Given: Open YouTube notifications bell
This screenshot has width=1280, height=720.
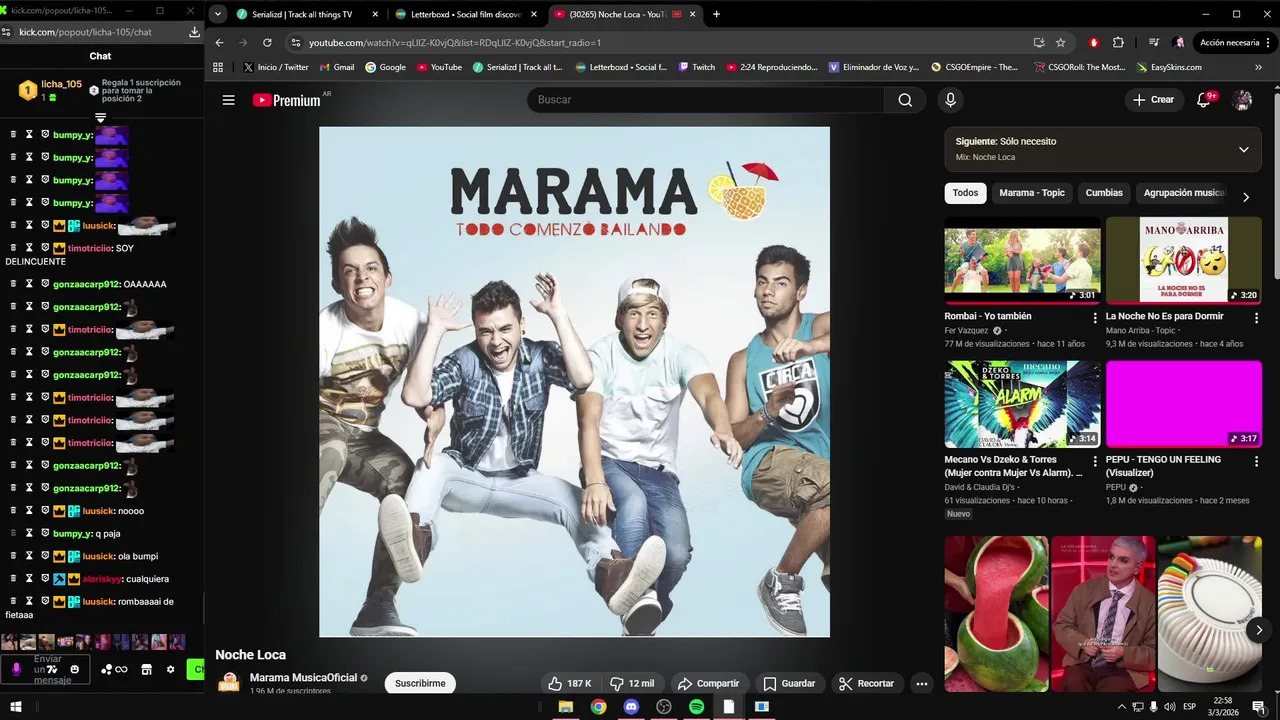Looking at the screenshot, I should click(x=1204, y=100).
